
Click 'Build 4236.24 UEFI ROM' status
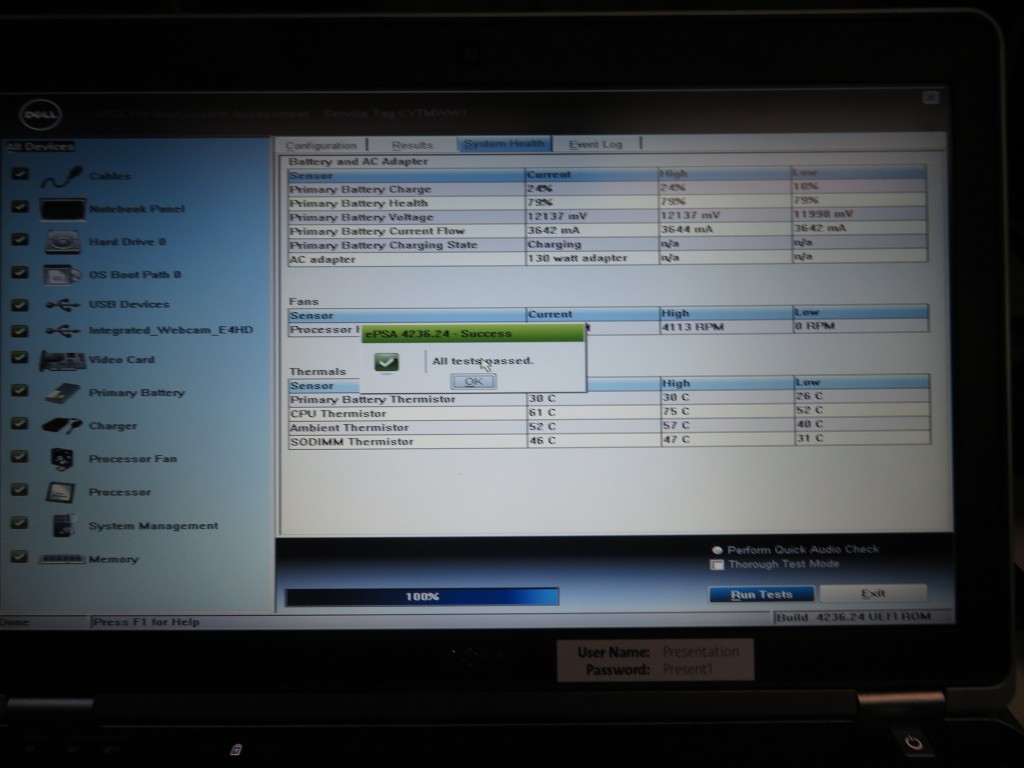(854, 617)
